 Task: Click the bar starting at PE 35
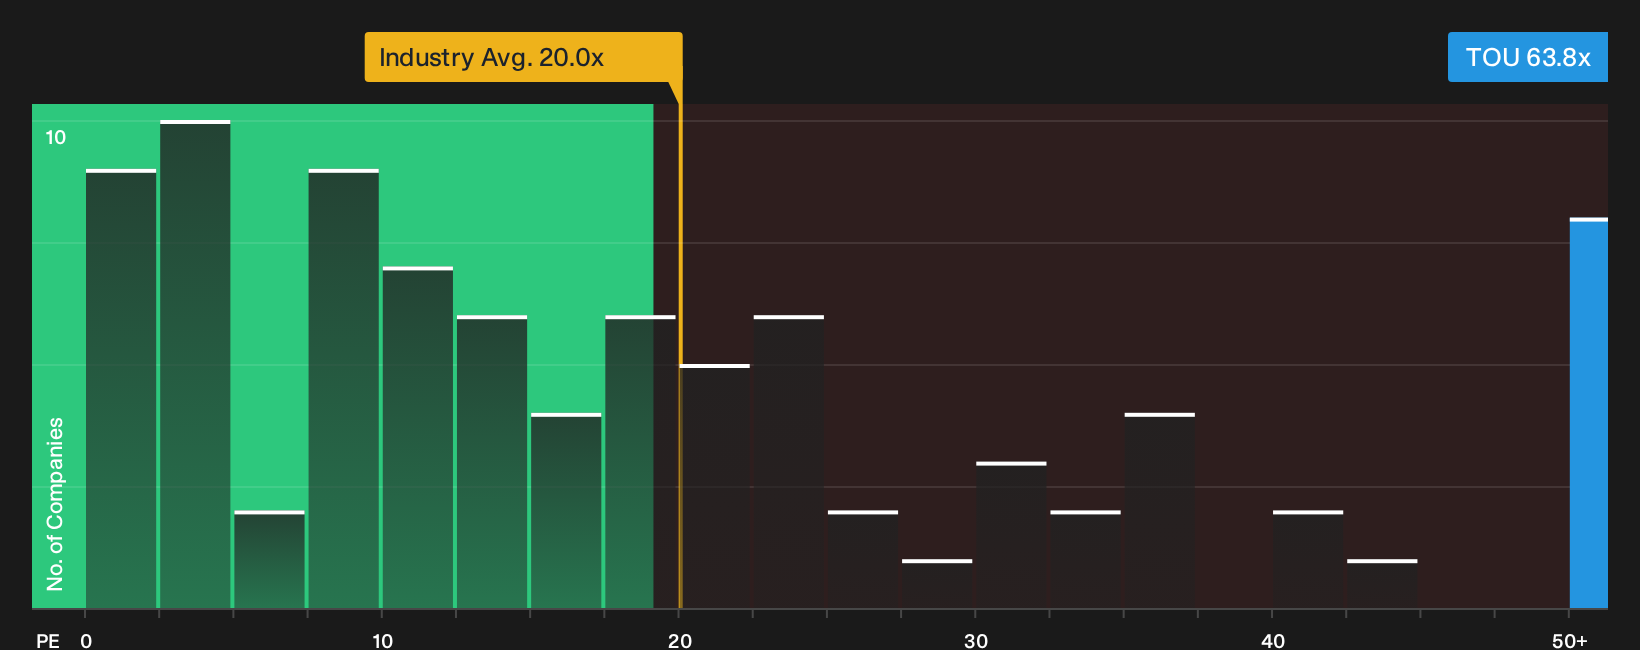pos(1160,511)
